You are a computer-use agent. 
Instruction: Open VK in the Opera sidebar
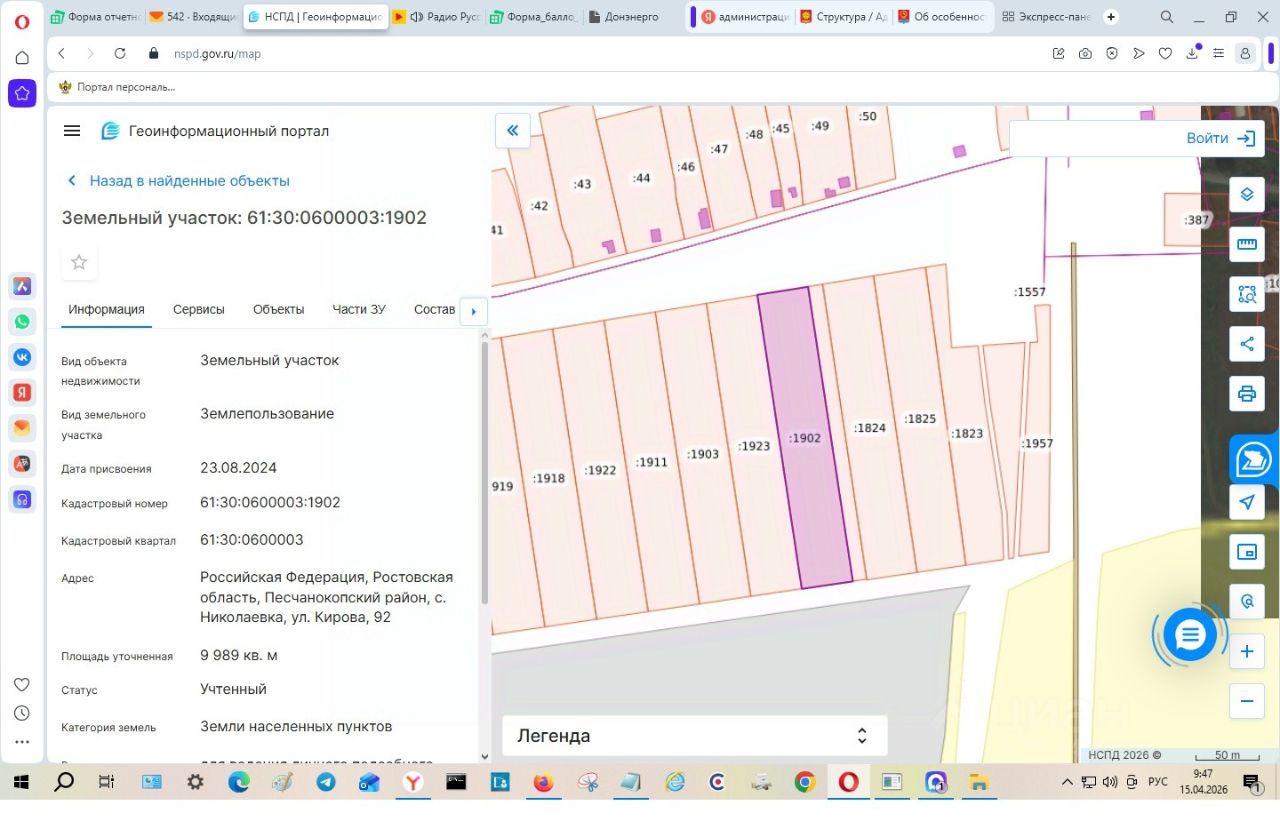(x=22, y=357)
